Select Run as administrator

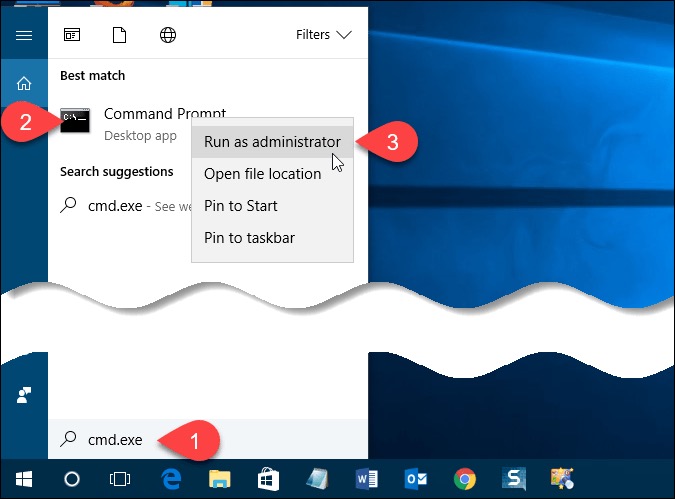click(x=272, y=142)
